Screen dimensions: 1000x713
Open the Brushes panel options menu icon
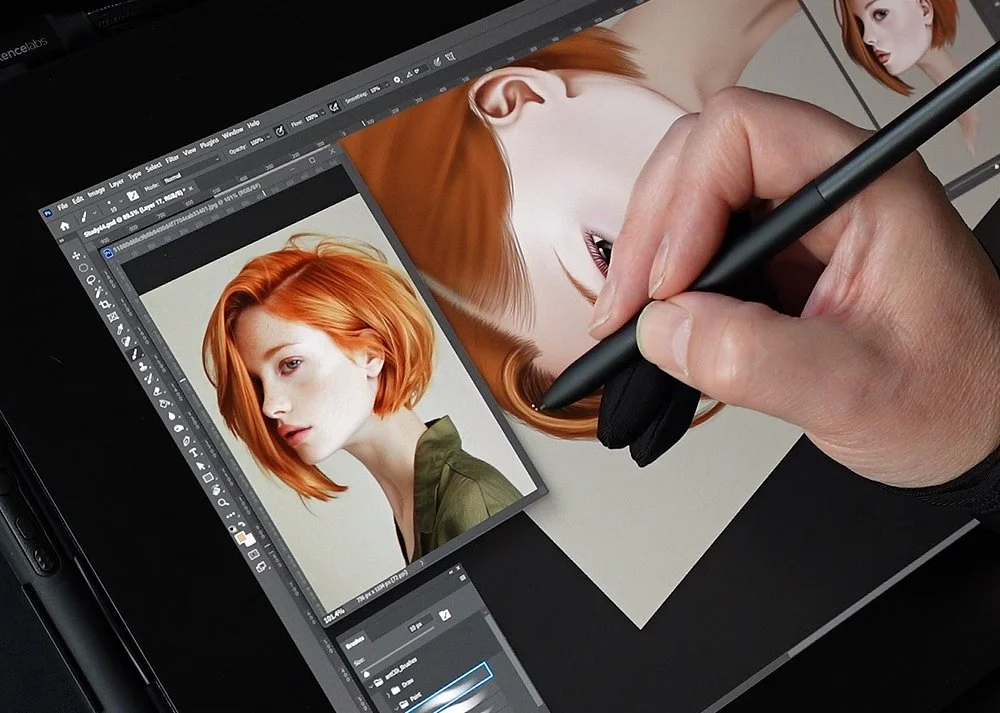pyautogui.click(x=462, y=578)
